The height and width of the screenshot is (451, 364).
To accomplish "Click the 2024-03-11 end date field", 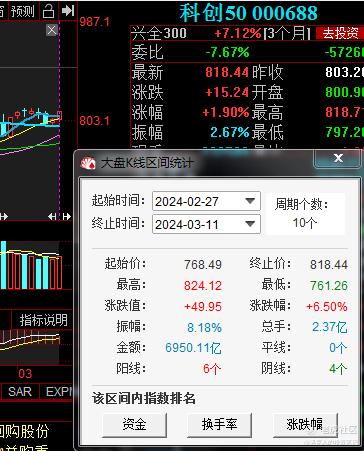I will click(206, 224).
